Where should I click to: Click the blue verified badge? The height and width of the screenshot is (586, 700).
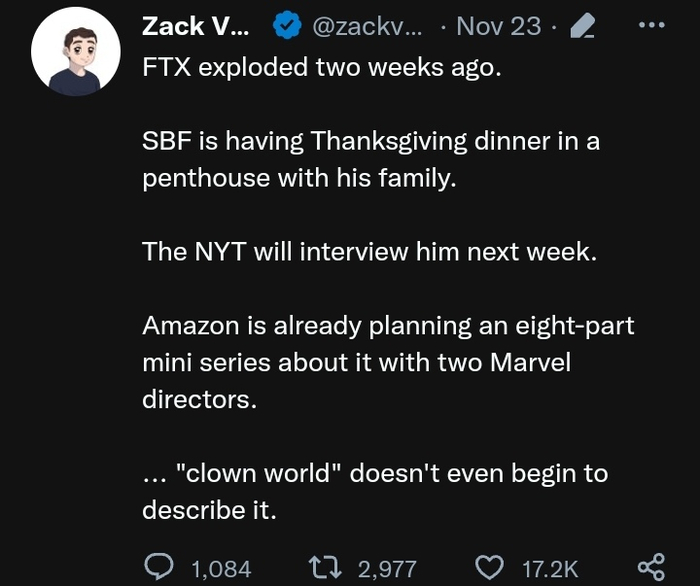288,28
